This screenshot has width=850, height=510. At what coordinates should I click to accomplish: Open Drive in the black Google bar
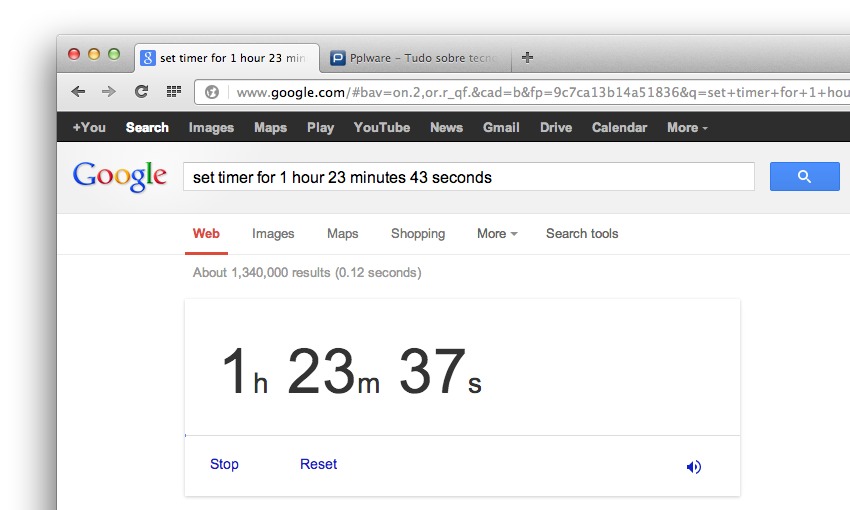[x=556, y=127]
